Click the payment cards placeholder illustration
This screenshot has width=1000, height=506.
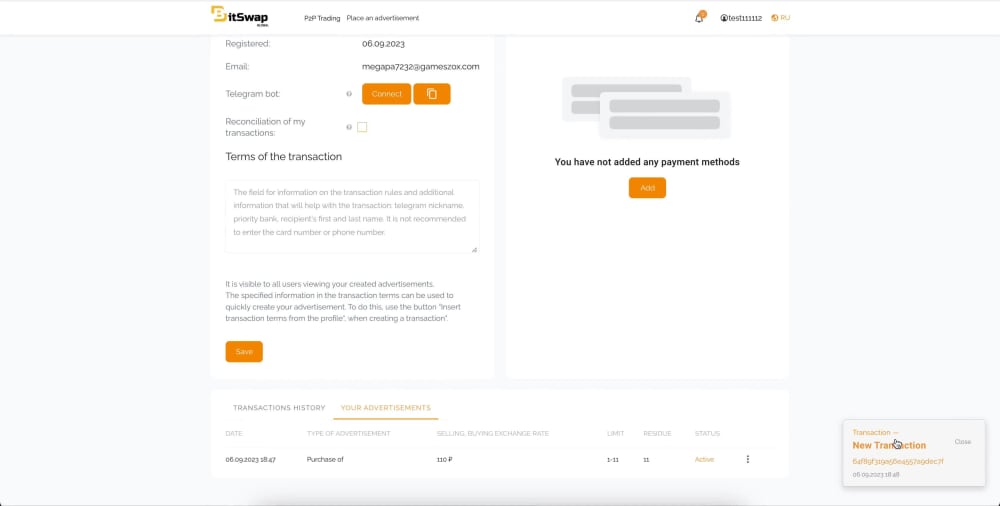pyautogui.click(x=647, y=107)
